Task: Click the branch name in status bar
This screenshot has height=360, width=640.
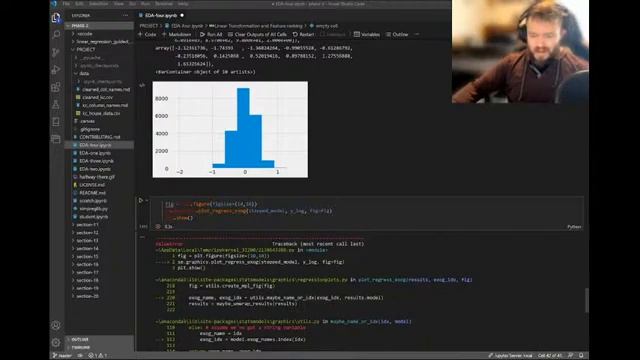Action: click(62, 356)
